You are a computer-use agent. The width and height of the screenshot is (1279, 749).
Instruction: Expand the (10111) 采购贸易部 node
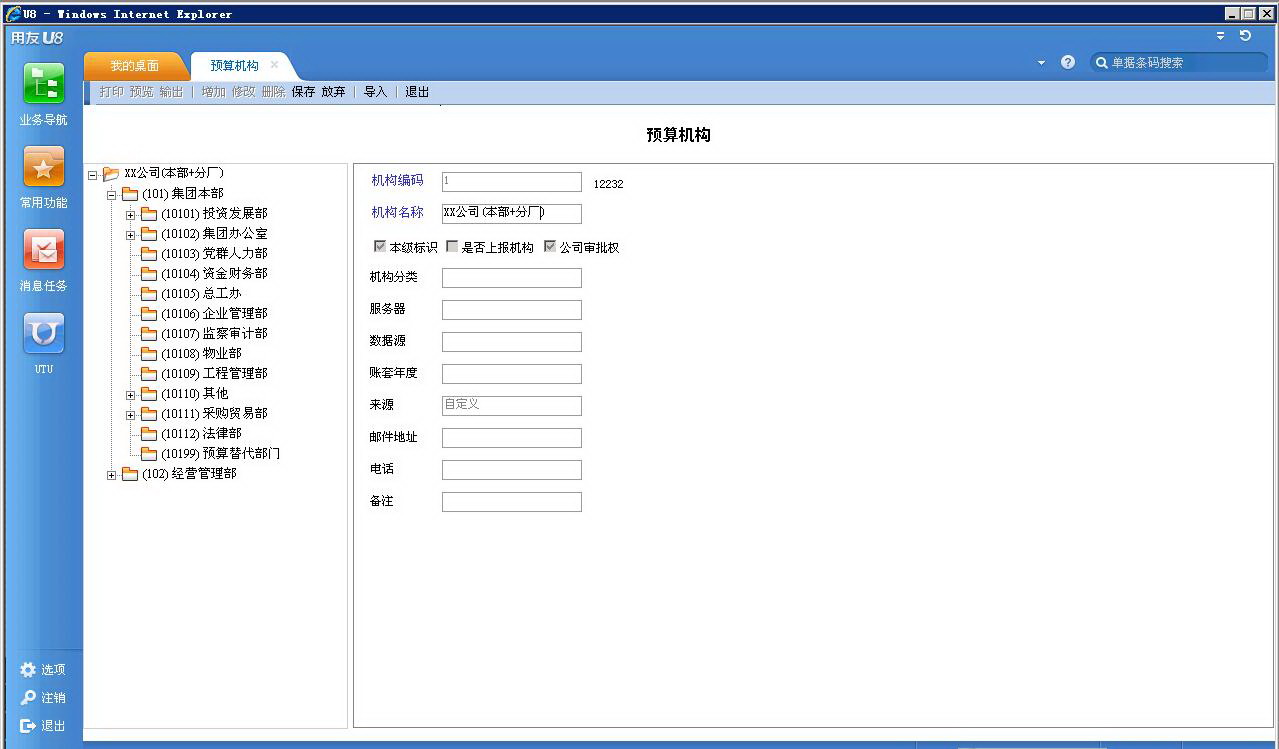[131, 415]
